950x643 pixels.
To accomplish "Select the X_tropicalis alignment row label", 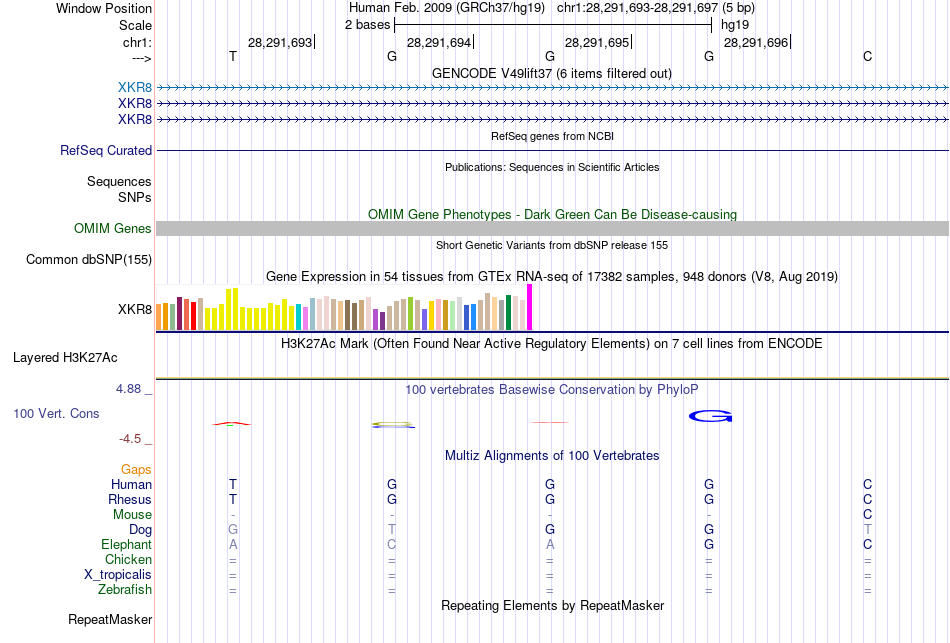I will tap(118, 575).
